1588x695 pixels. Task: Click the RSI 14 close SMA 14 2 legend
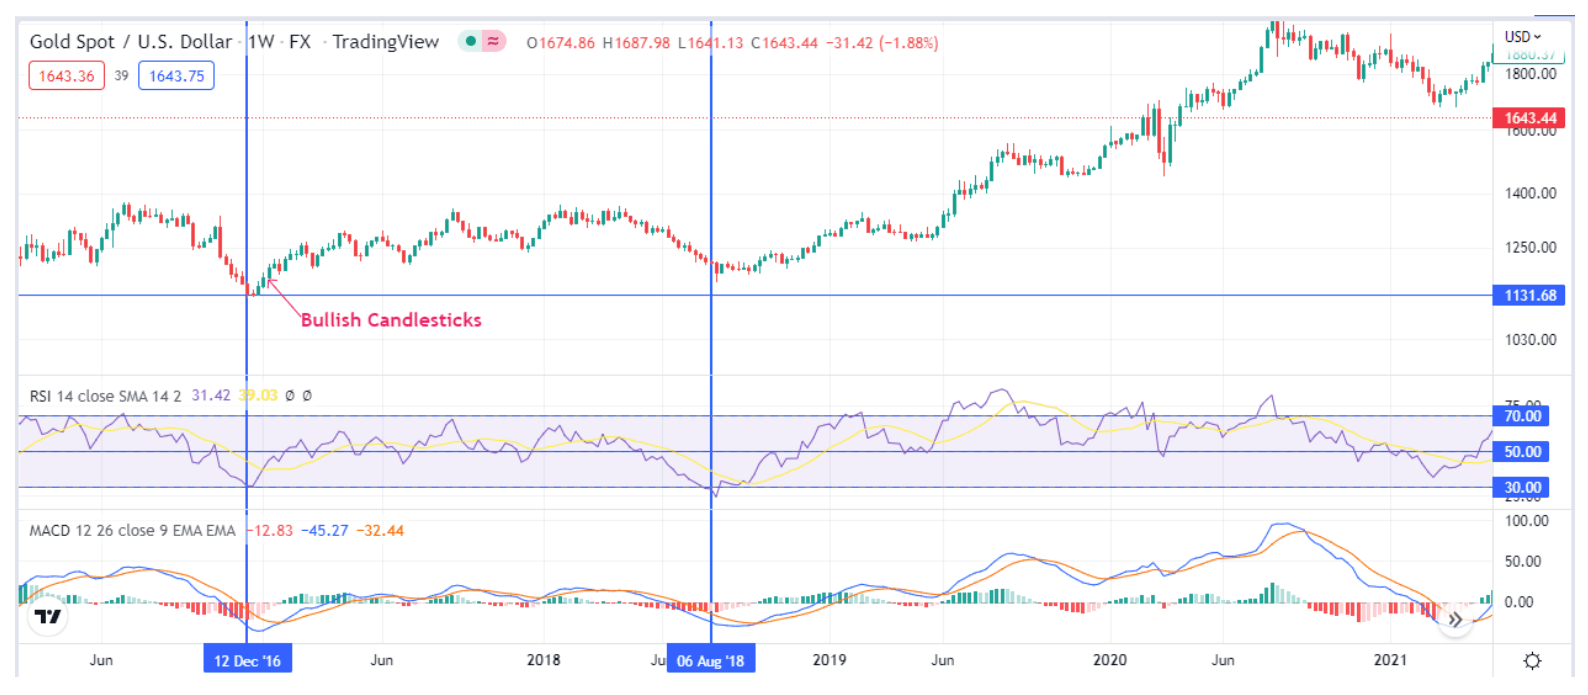coord(105,396)
